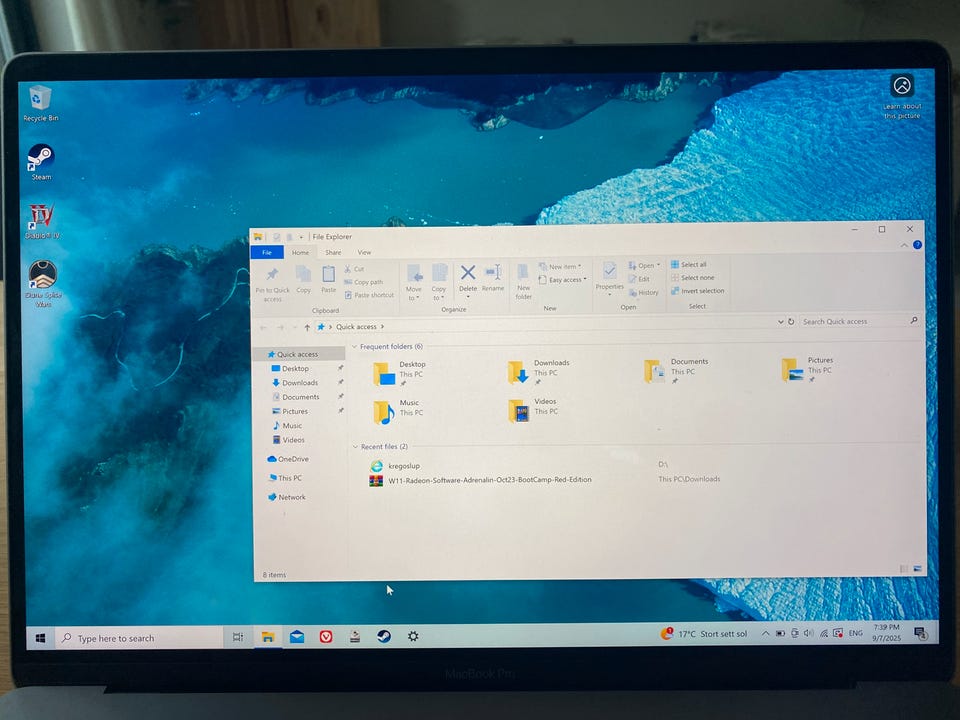This screenshot has height=720, width=960.
Task: Select the Videos folder in Frequent folders
Action: point(533,410)
